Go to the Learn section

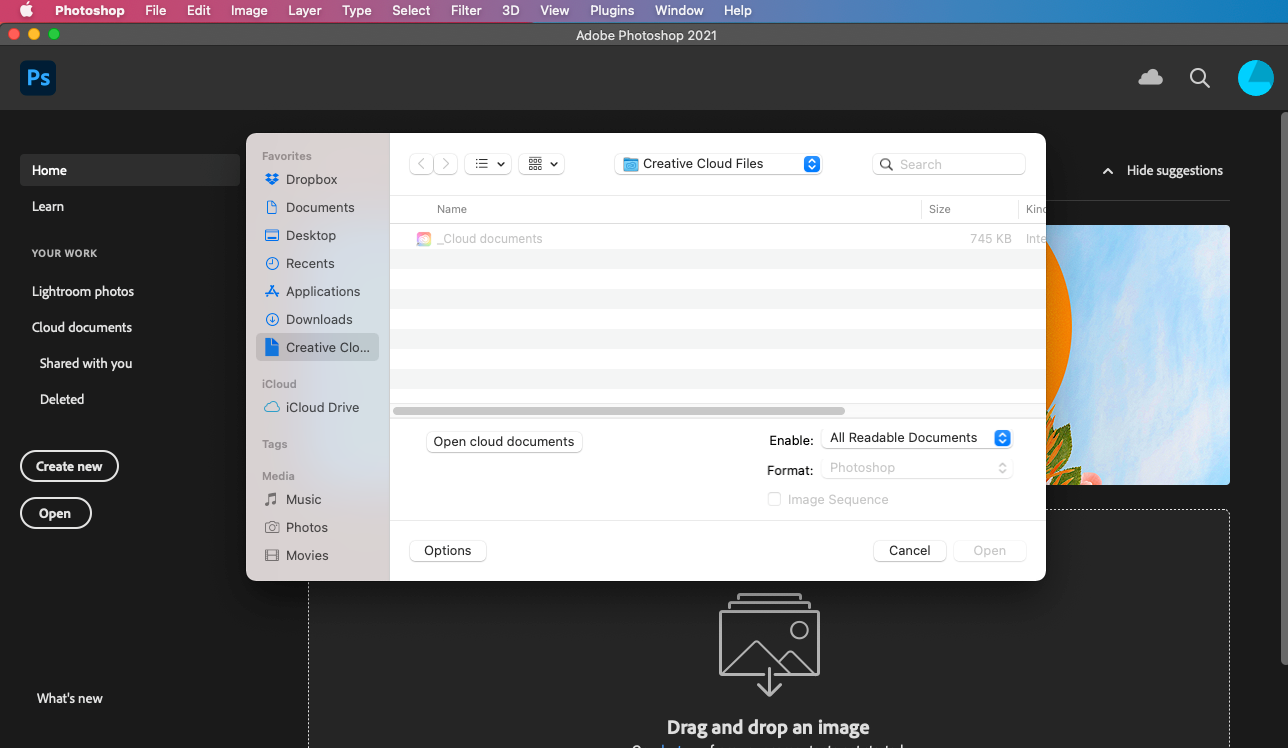48,206
